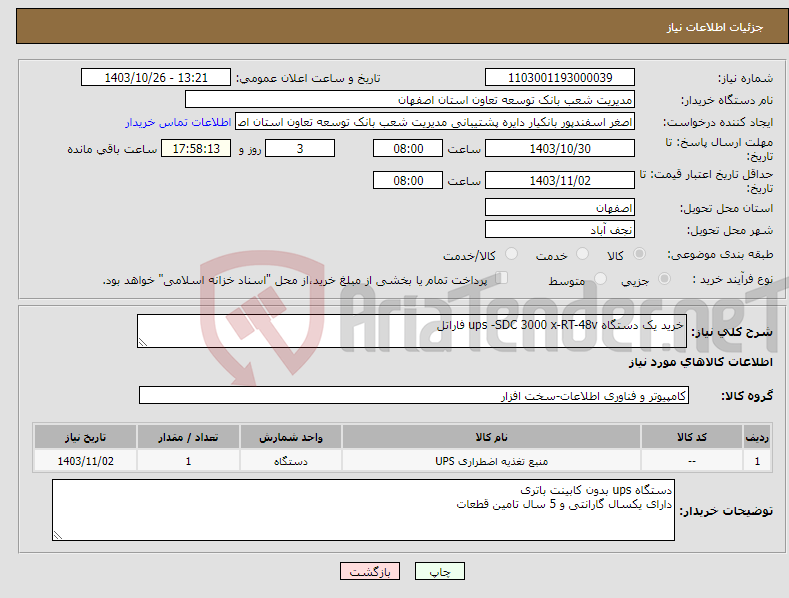Click the delivery city field نجف آباد
This screenshot has width=789, height=598.
[x=560, y=230]
